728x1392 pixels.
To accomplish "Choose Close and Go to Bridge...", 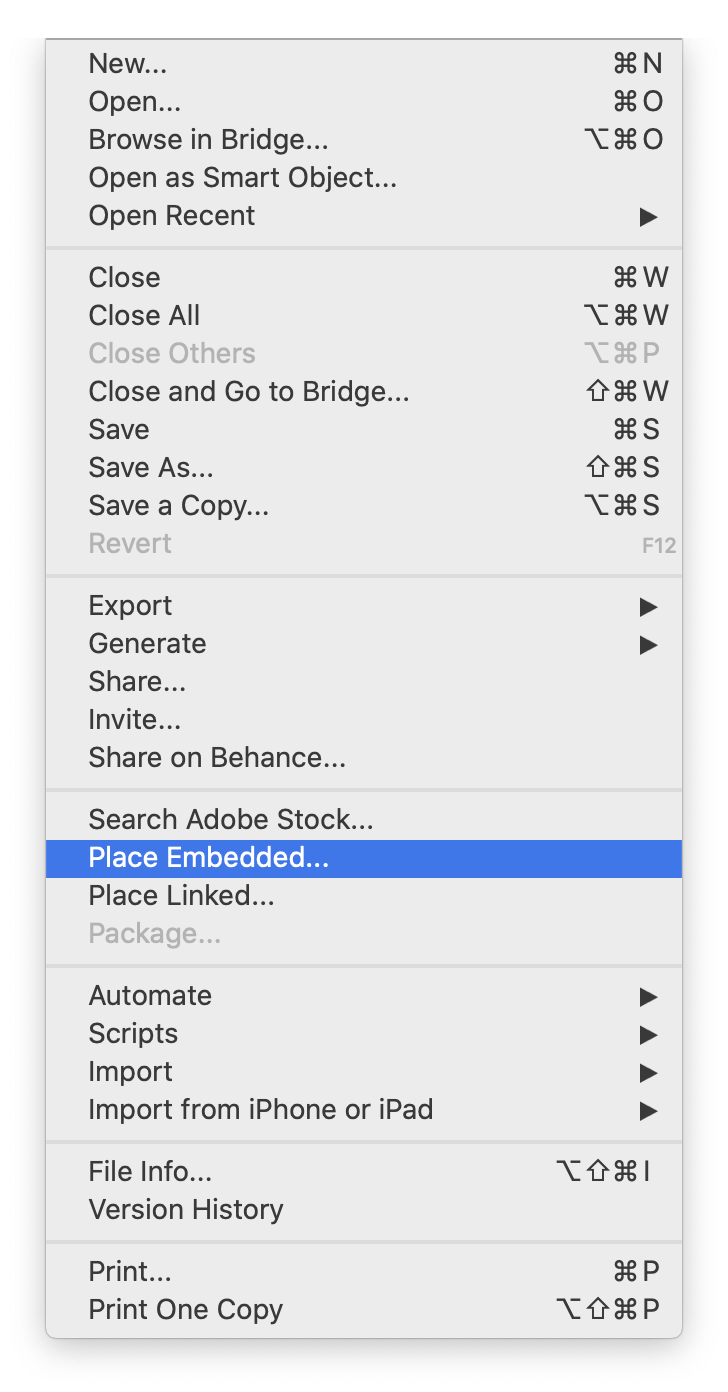I will [364, 392].
